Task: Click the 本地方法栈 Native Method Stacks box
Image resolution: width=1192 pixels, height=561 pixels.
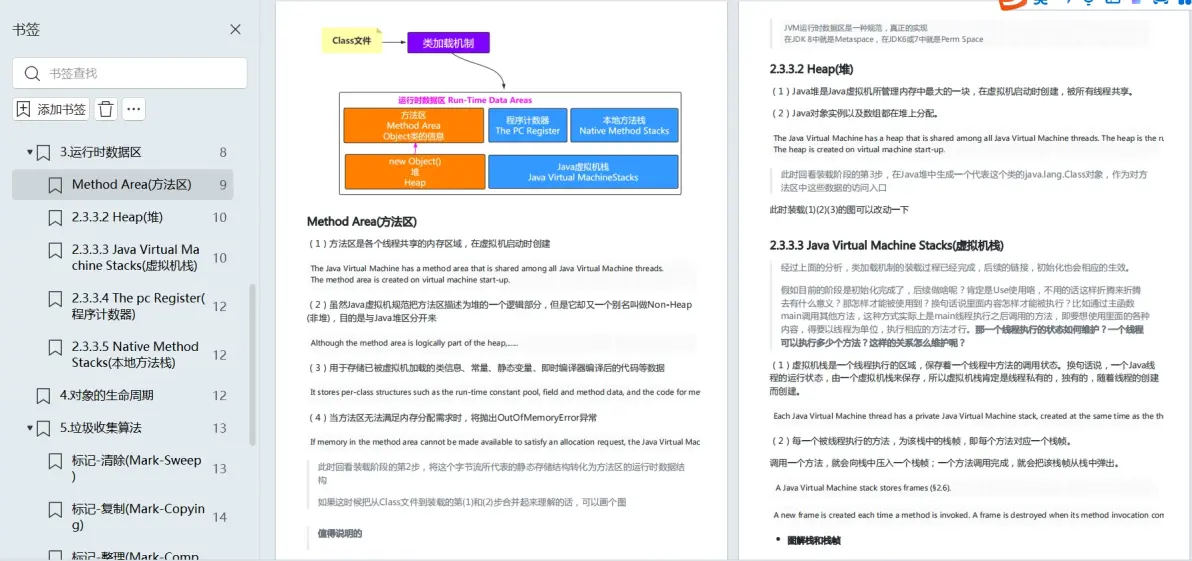Action: pyautogui.click(x=624, y=125)
